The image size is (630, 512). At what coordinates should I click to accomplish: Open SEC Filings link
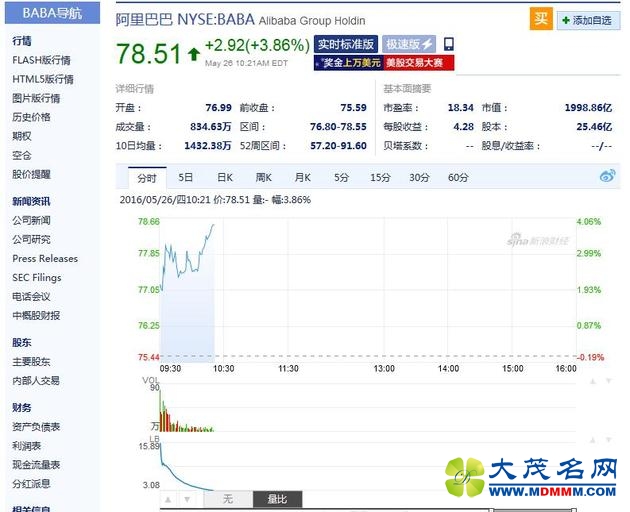click(37, 278)
